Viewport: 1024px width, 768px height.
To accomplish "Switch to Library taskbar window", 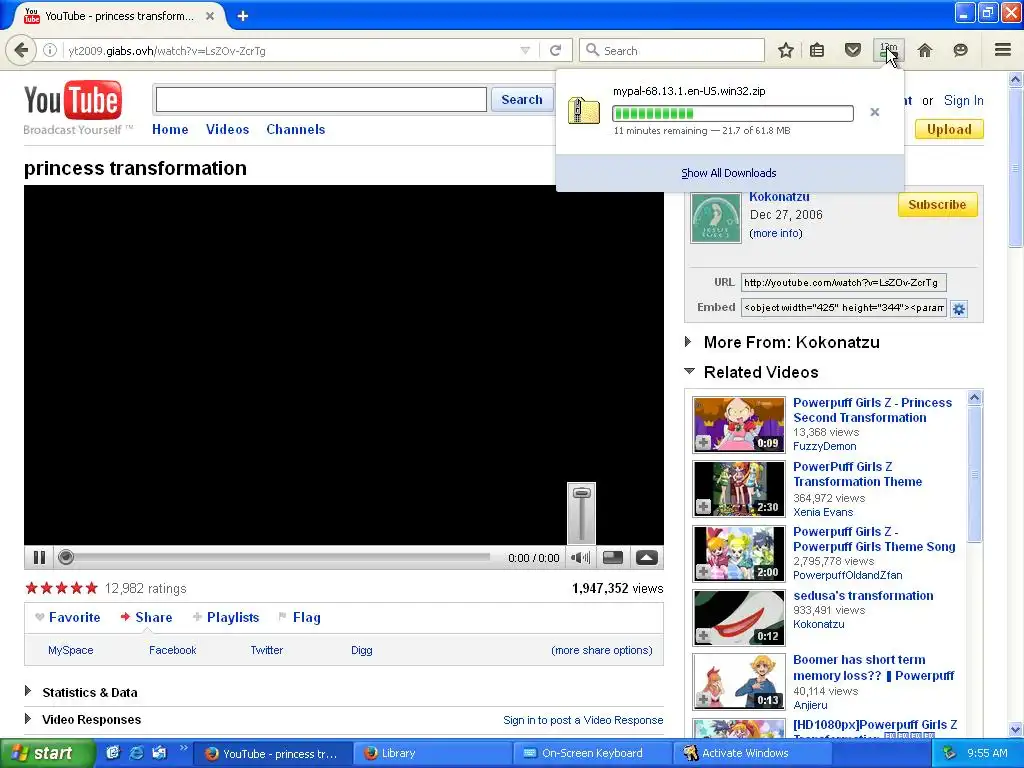I will pyautogui.click(x=433, y=753).
